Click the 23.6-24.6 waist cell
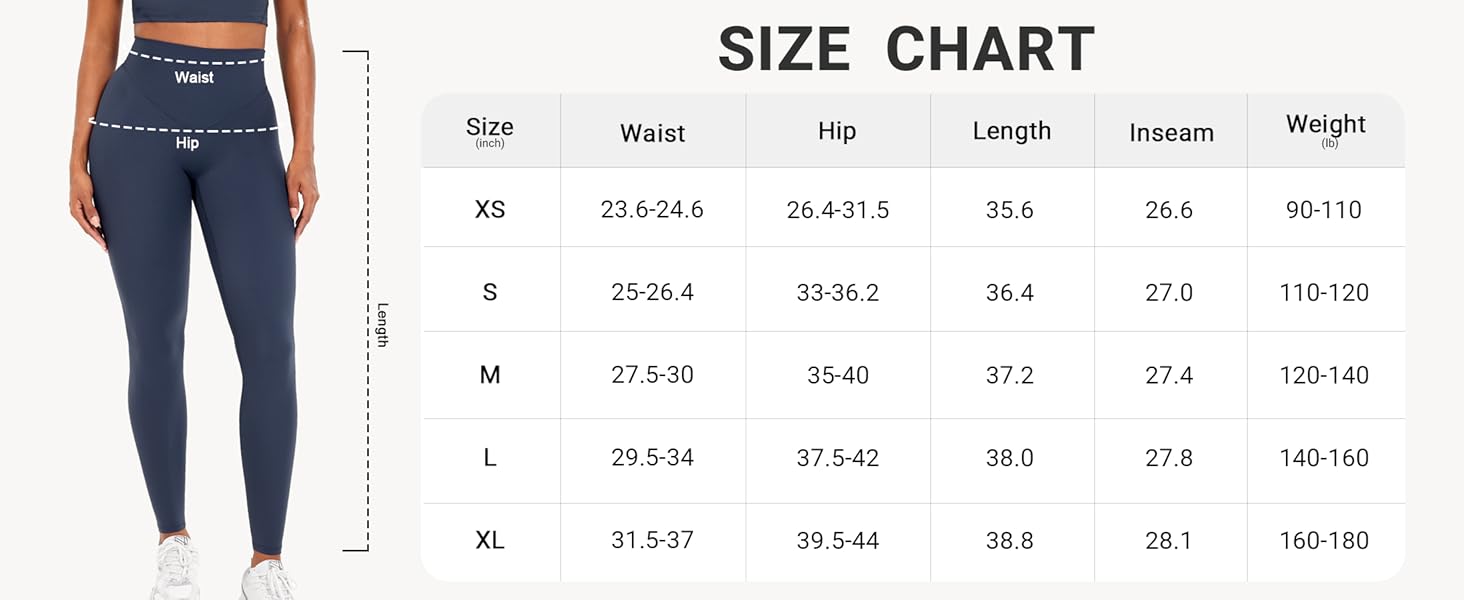This screenshot has height=600, width=1464. 652,210
